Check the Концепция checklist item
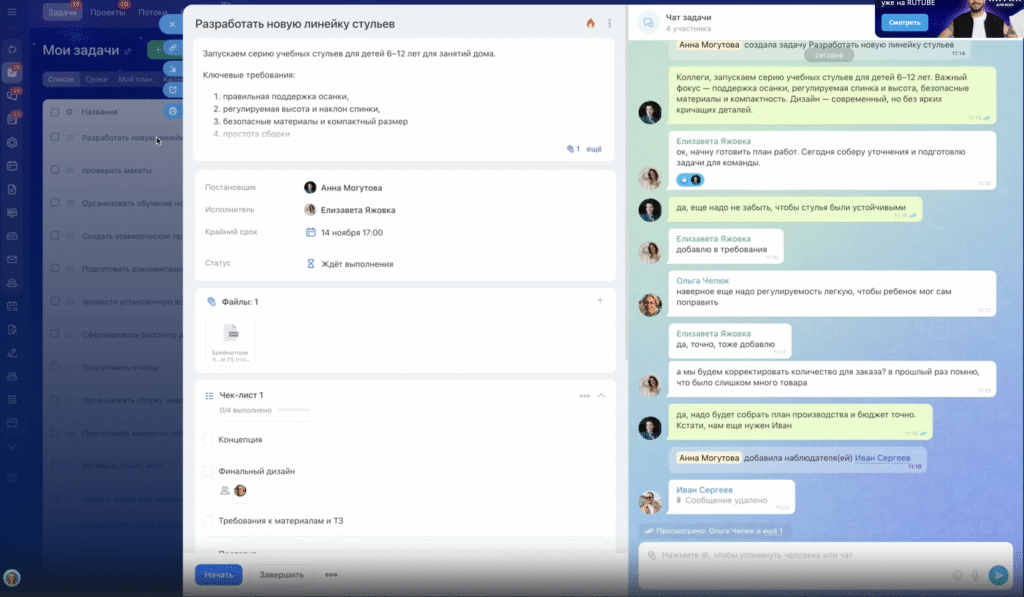This screenshot has width=1024, height=597. (x=208, y=439)
